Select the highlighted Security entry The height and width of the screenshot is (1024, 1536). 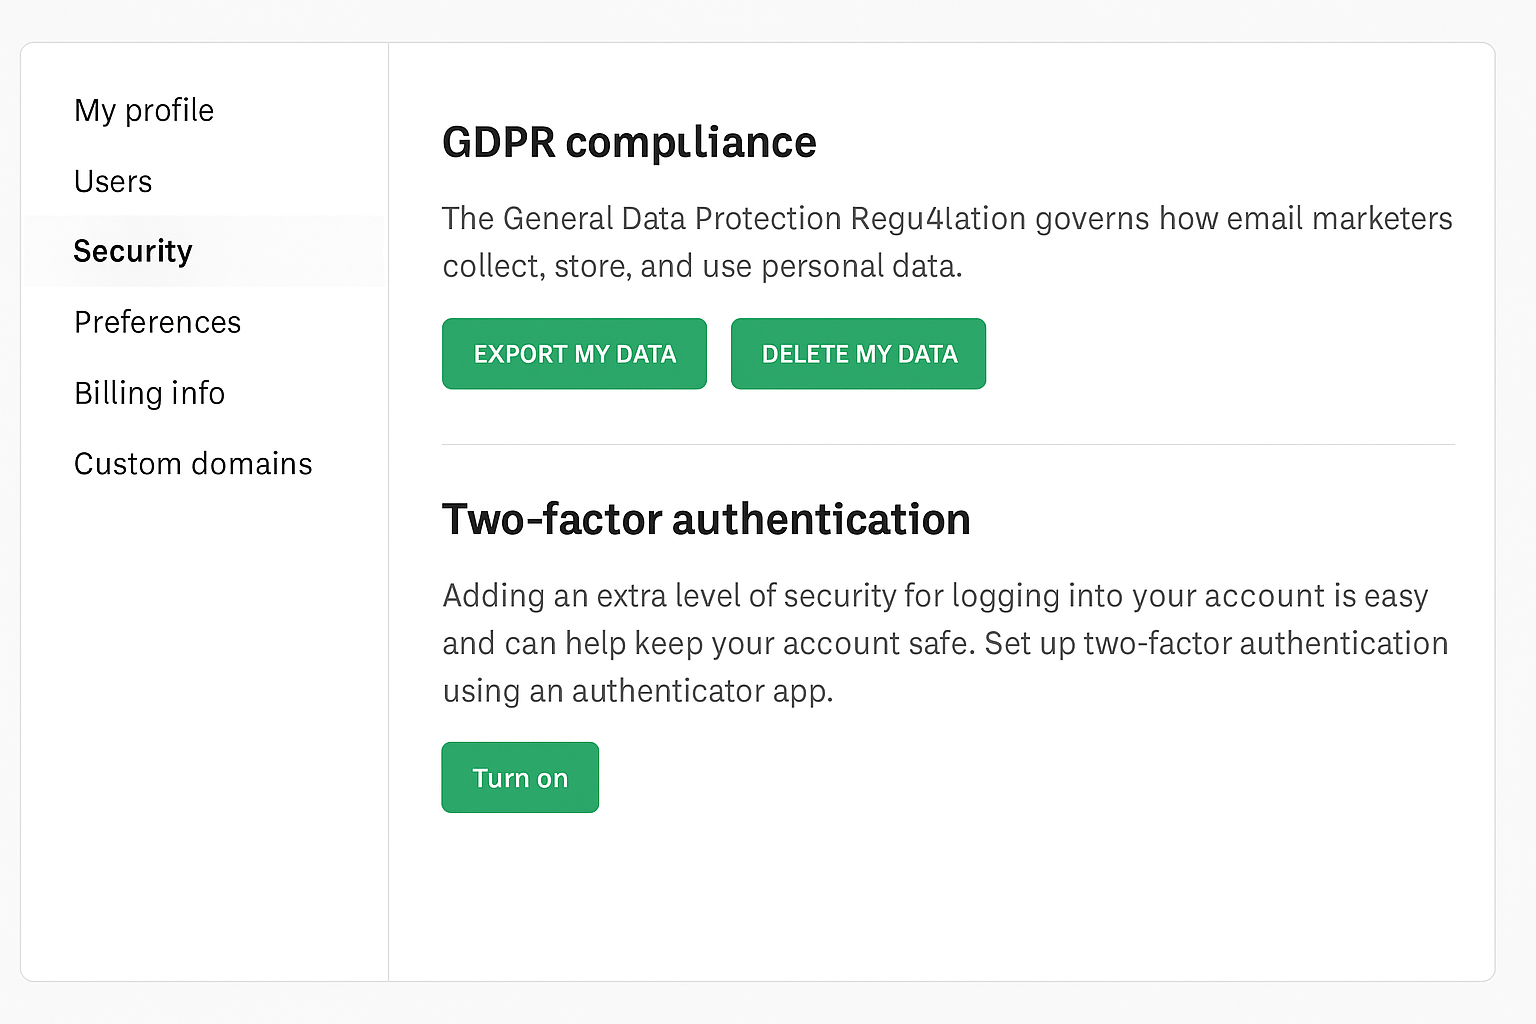[133, 251]
